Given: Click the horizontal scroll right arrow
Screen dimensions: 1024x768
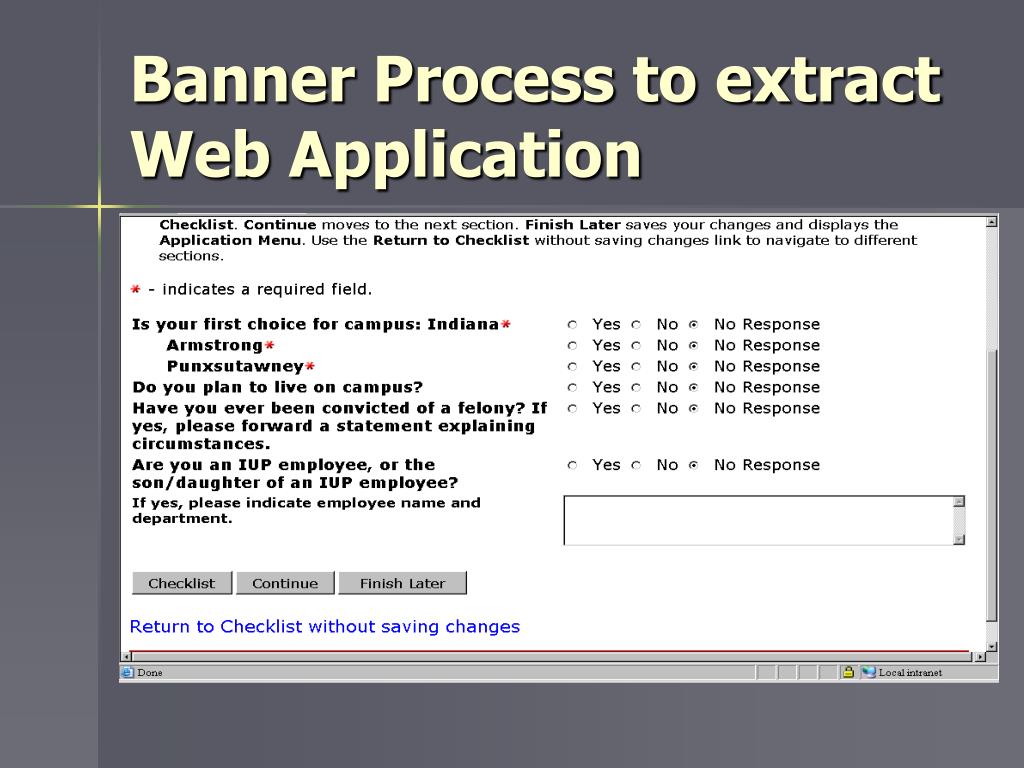Looking at the screenshot, I should click(x=979, y=656).
